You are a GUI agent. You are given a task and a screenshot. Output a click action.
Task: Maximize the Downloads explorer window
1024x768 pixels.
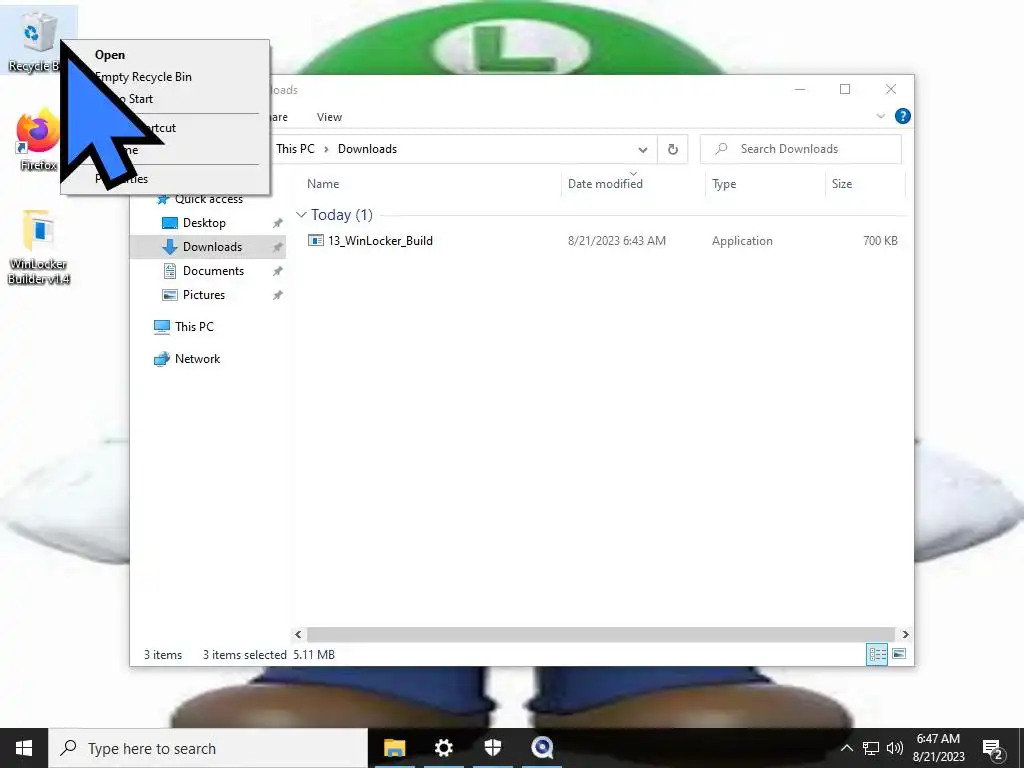click(x=845, y=89)
